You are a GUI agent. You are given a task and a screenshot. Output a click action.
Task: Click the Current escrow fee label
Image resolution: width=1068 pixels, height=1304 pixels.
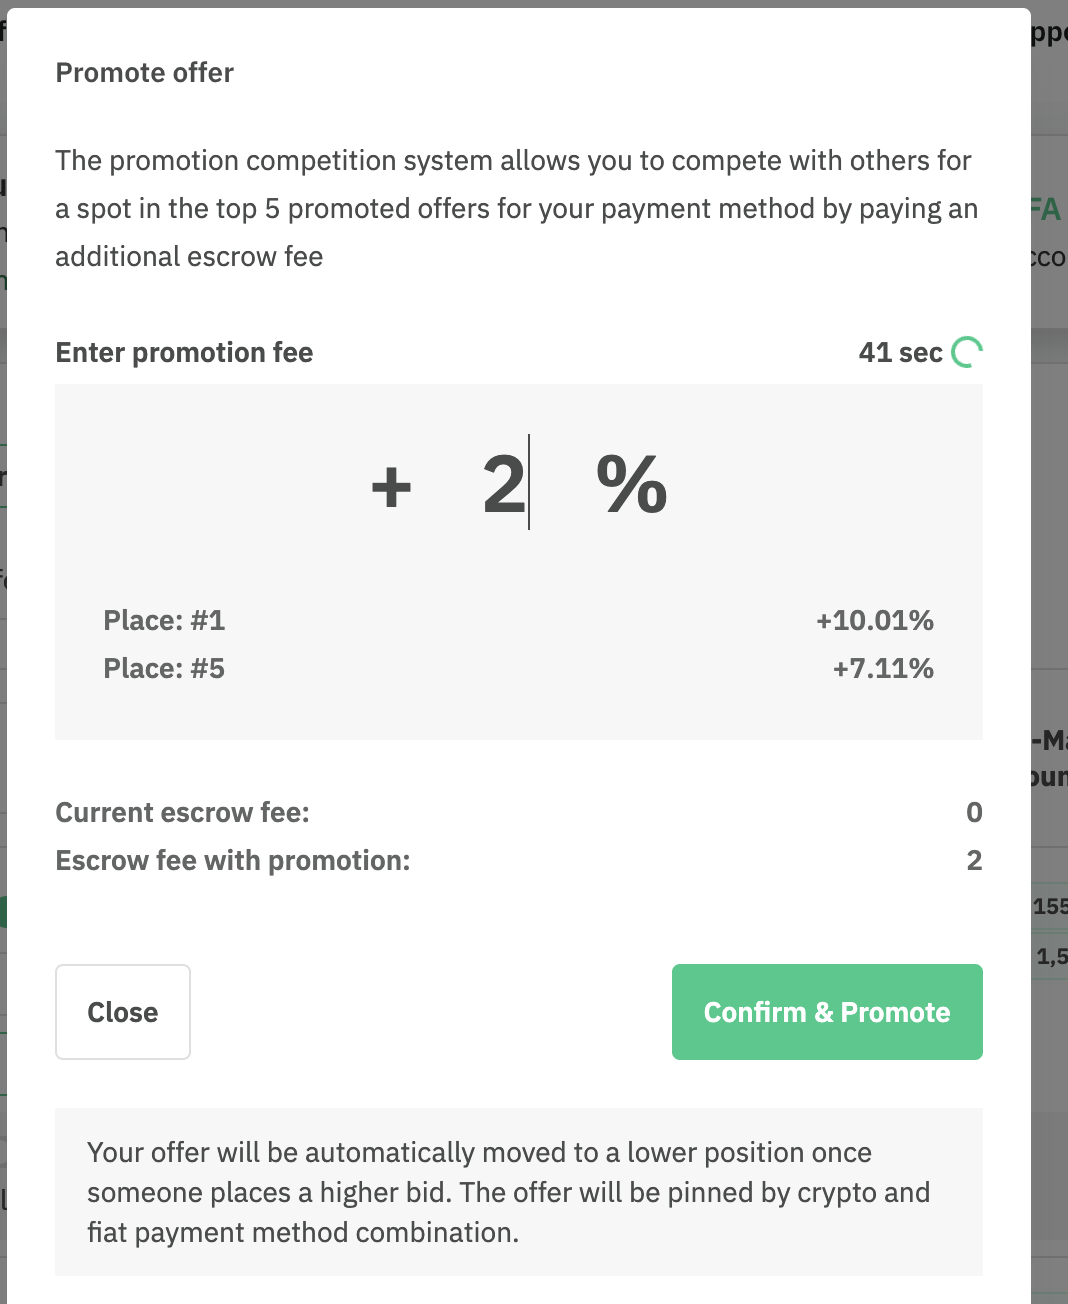tap(182, 812)
